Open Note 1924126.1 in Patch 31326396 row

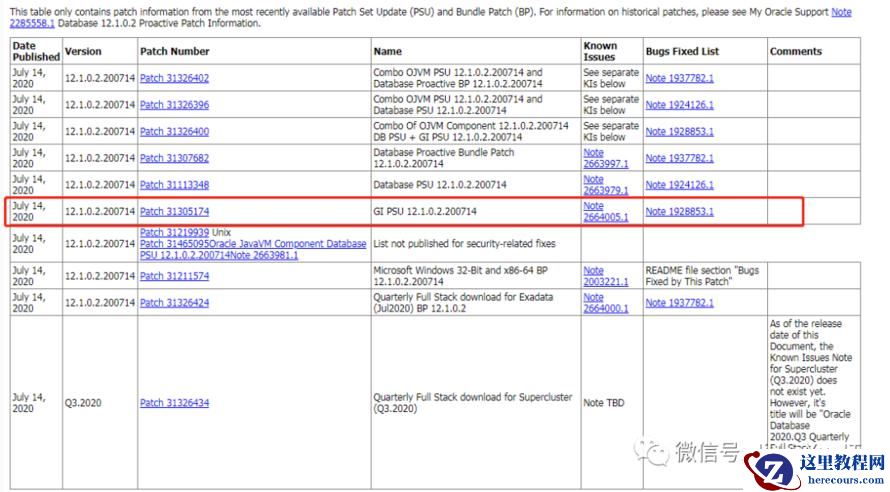(679, 105)
